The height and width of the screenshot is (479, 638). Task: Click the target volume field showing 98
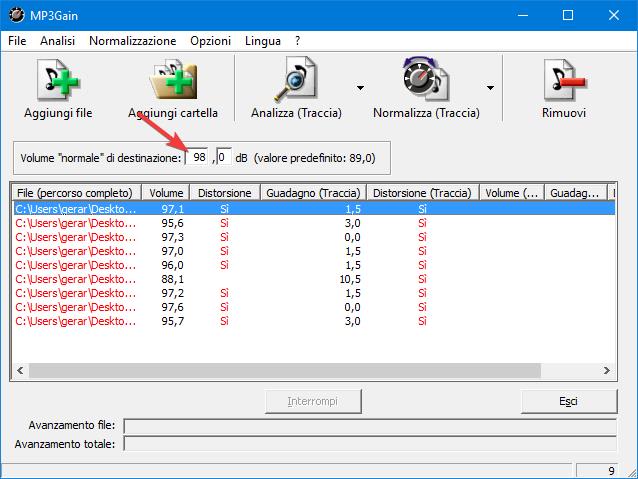(197, 157)
